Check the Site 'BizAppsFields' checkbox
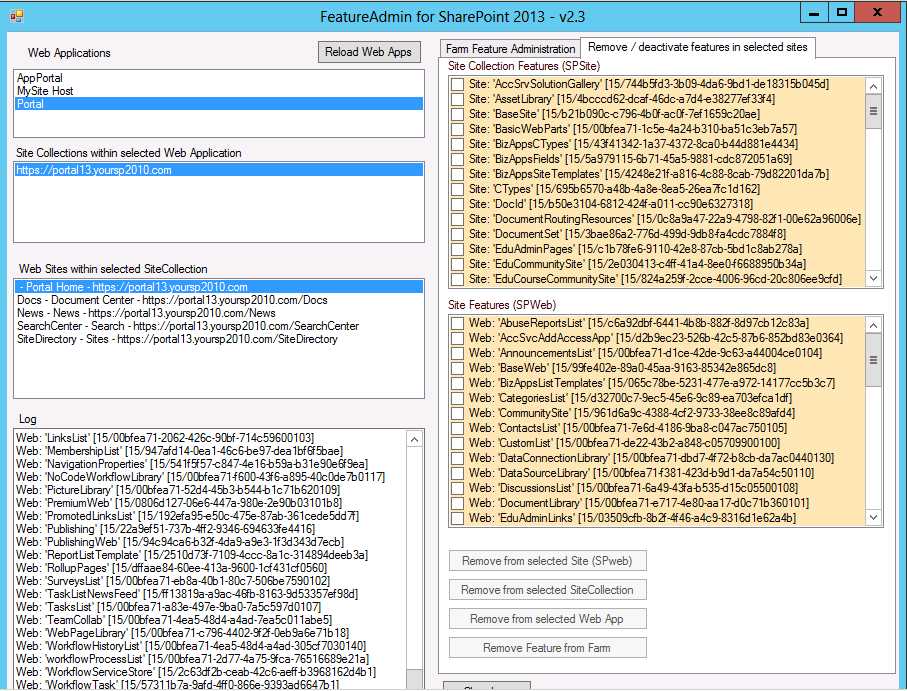This screenshot has height=691, width=907. pyautogui.click(x=458, y=160)
